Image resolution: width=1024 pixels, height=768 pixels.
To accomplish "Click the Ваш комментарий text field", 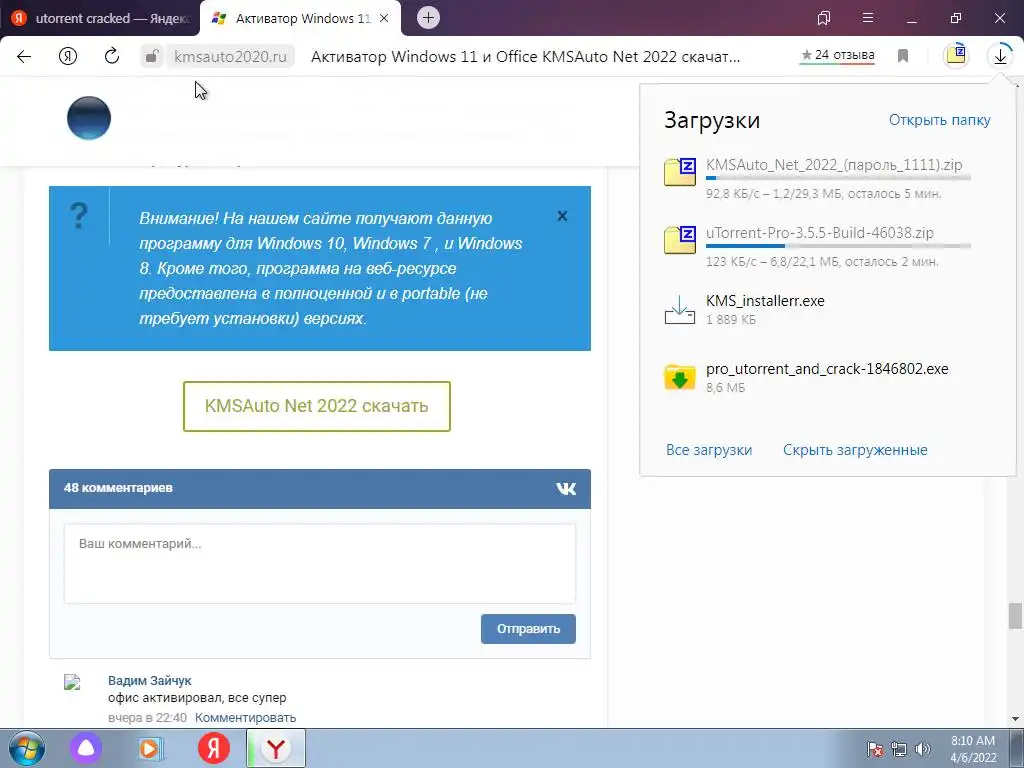I will 320,564.
